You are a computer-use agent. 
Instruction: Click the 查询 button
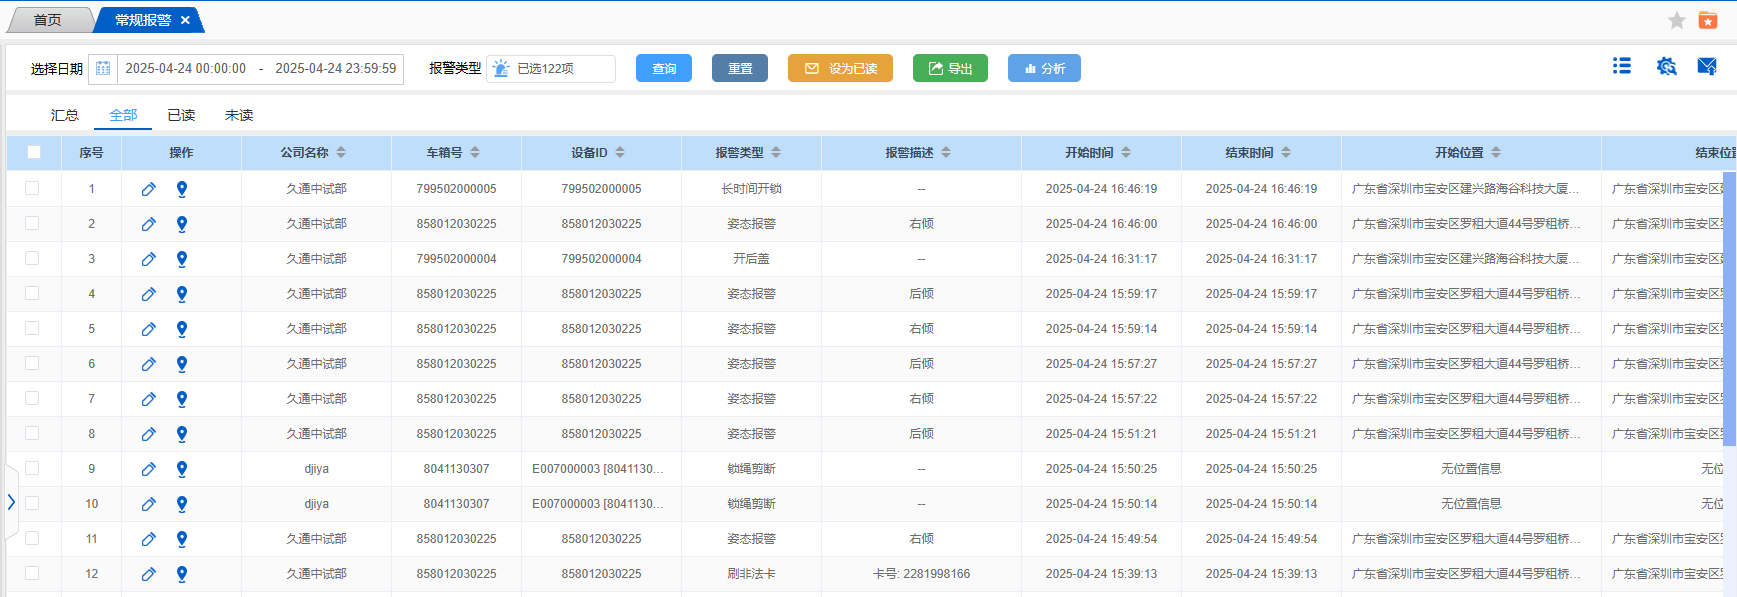664,68
